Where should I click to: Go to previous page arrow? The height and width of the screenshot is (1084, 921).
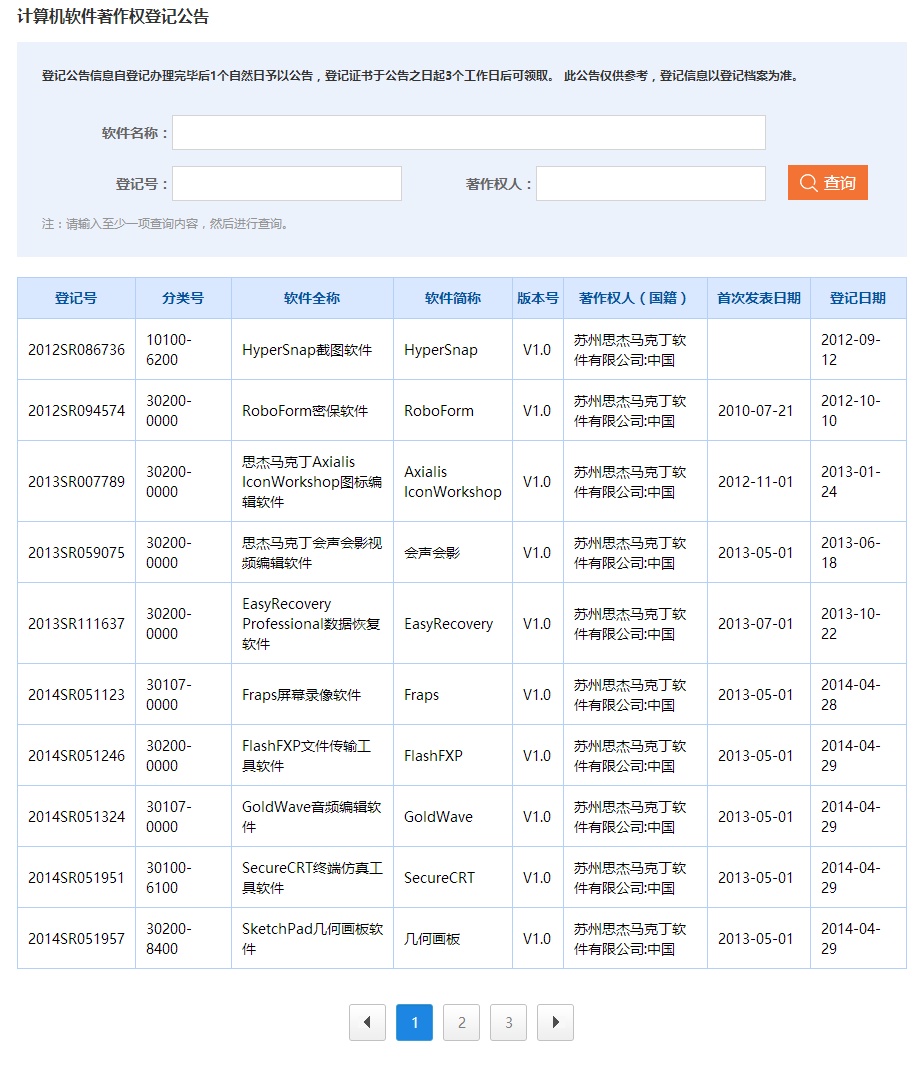(x=367, y=1022)
